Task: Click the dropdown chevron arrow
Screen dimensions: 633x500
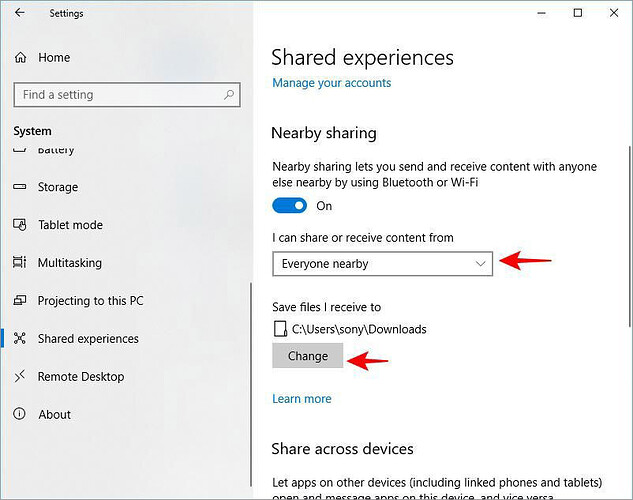Action: (480, 264)
